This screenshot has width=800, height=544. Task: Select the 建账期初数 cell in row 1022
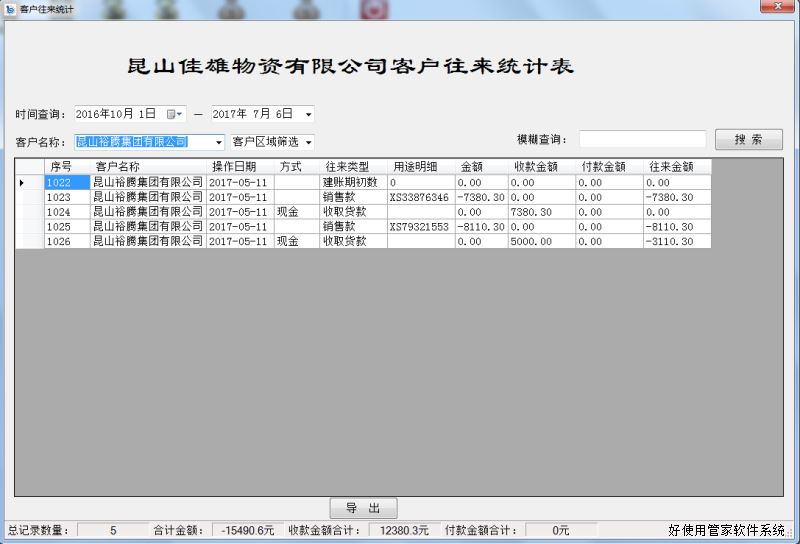351,183
